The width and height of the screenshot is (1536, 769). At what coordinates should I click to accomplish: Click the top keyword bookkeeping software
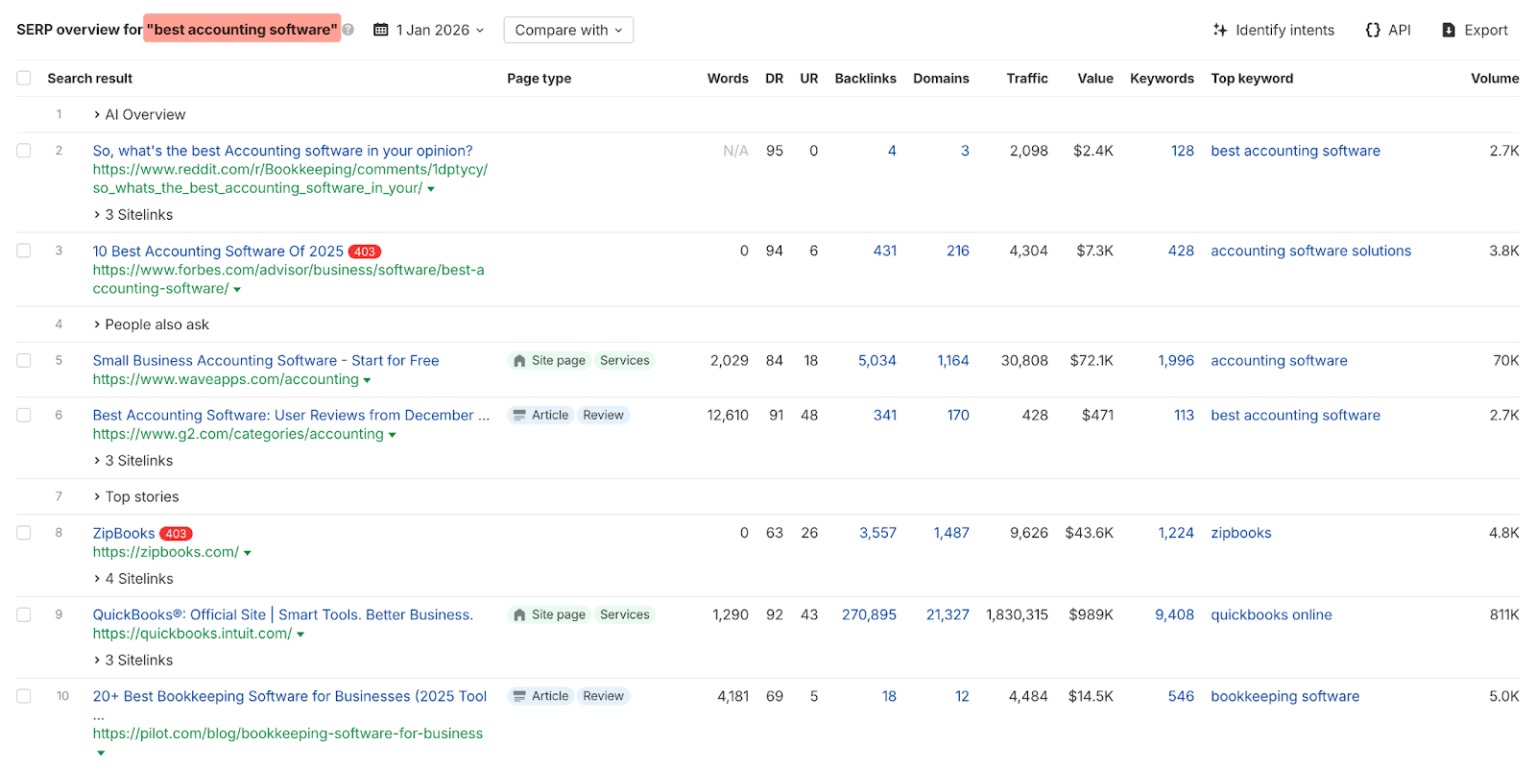[x=1285, y=696]
